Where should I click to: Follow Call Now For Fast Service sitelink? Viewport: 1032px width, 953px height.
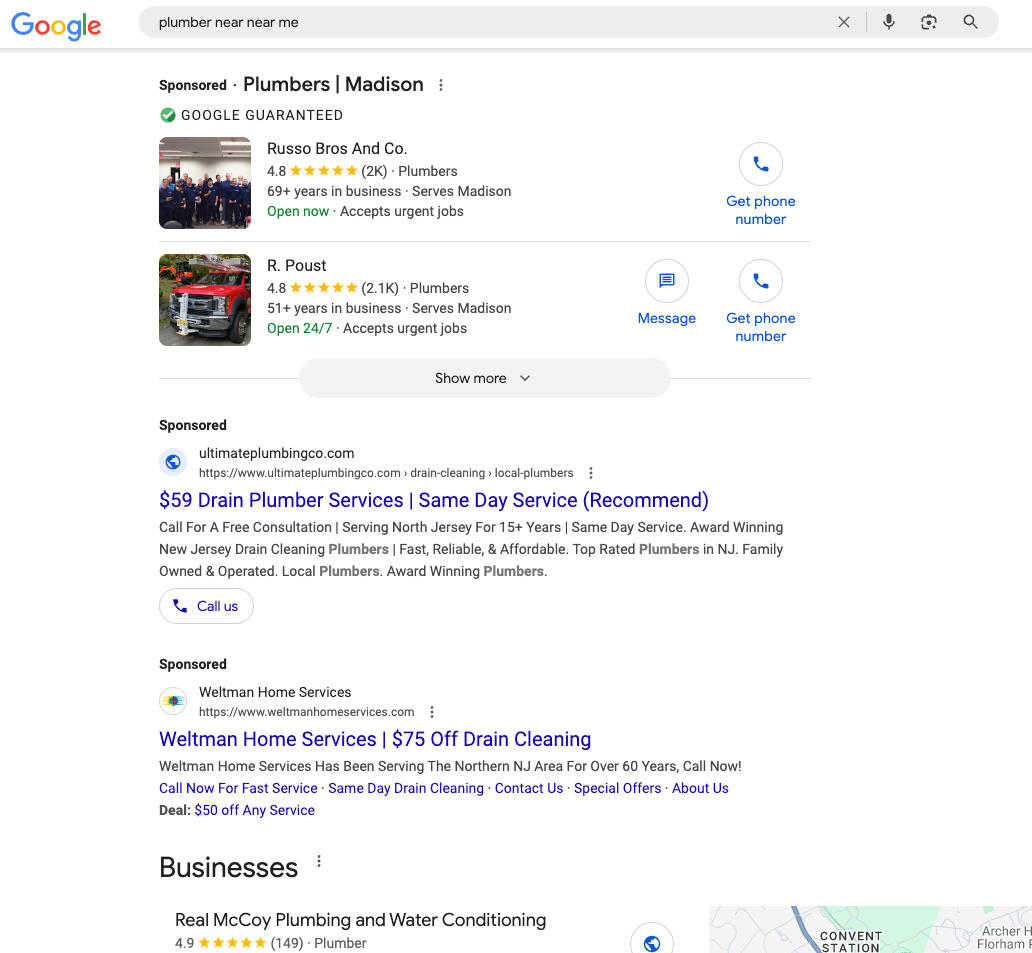coord(238,788)
